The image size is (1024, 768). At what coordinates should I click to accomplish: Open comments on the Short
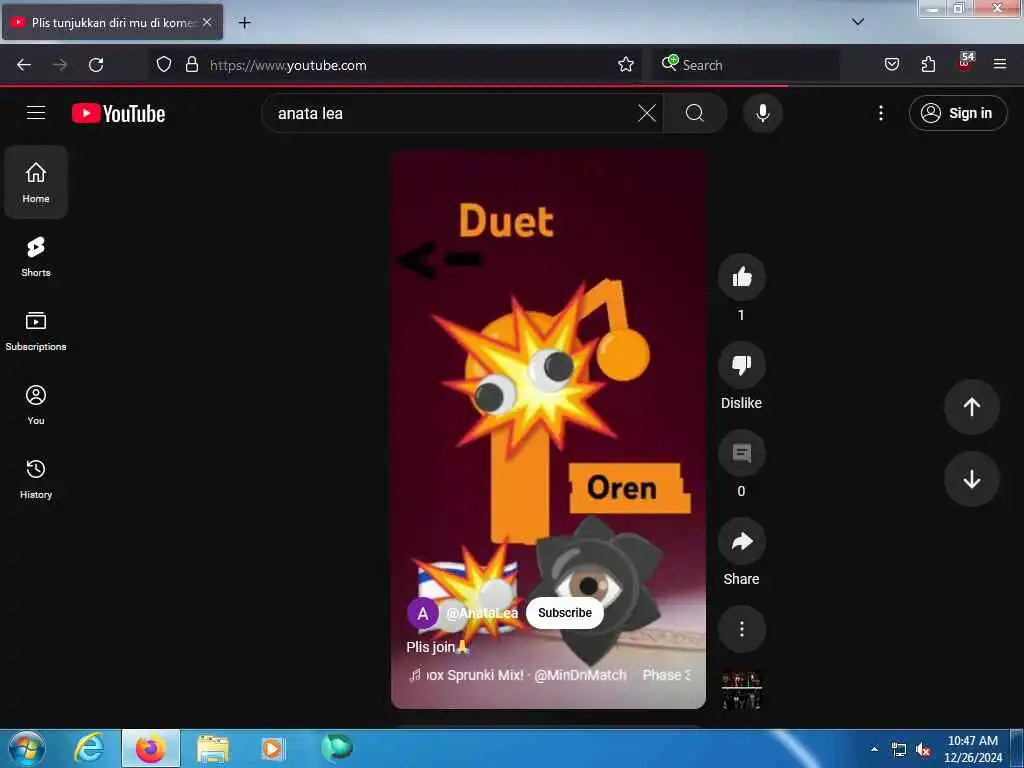741,453
